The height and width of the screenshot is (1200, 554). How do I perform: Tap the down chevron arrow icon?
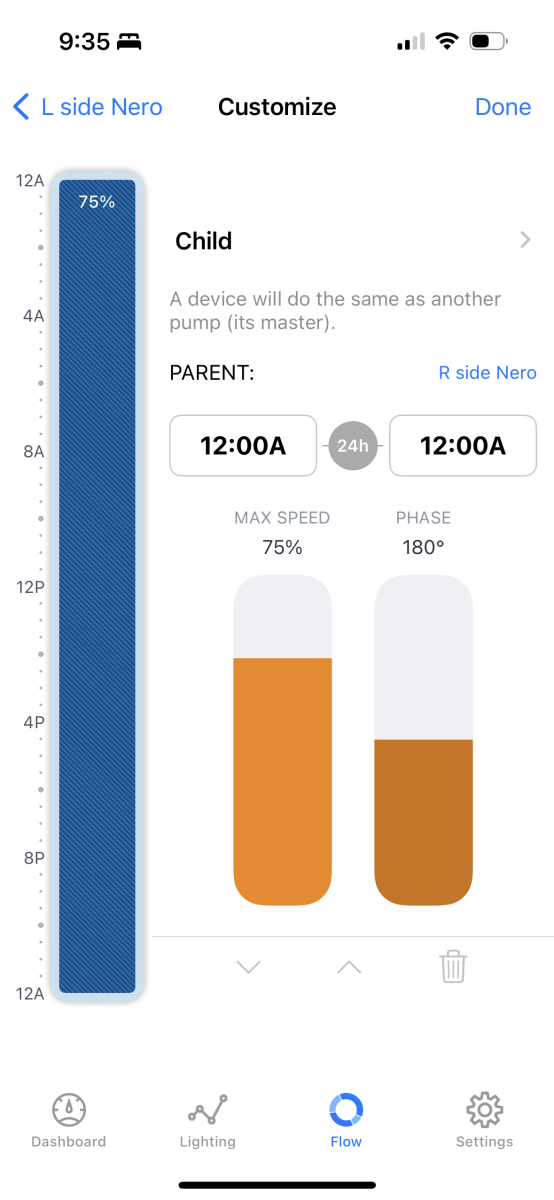click(x=249, y=967)
